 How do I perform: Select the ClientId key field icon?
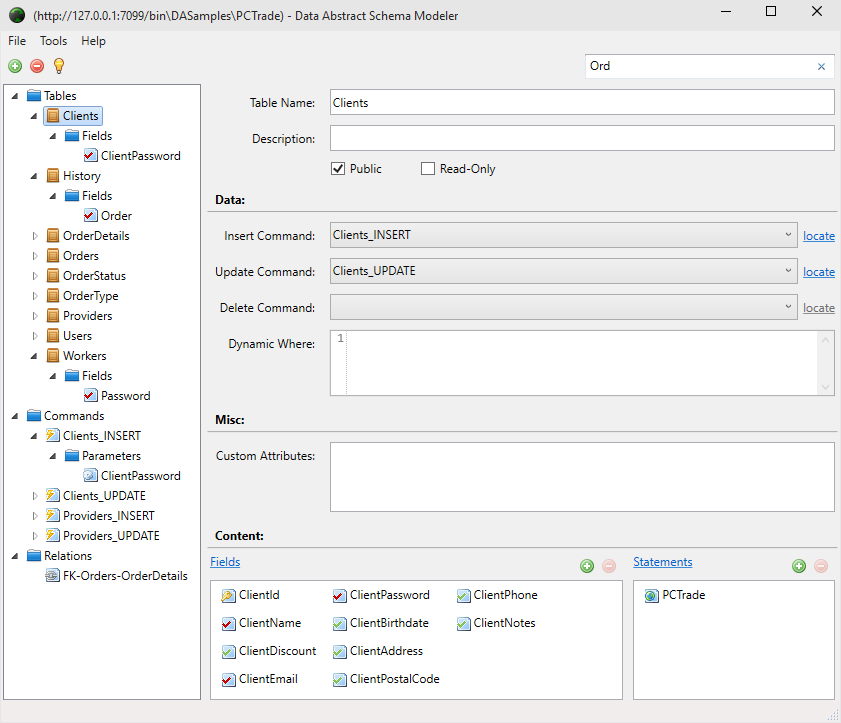click(228, 595)
